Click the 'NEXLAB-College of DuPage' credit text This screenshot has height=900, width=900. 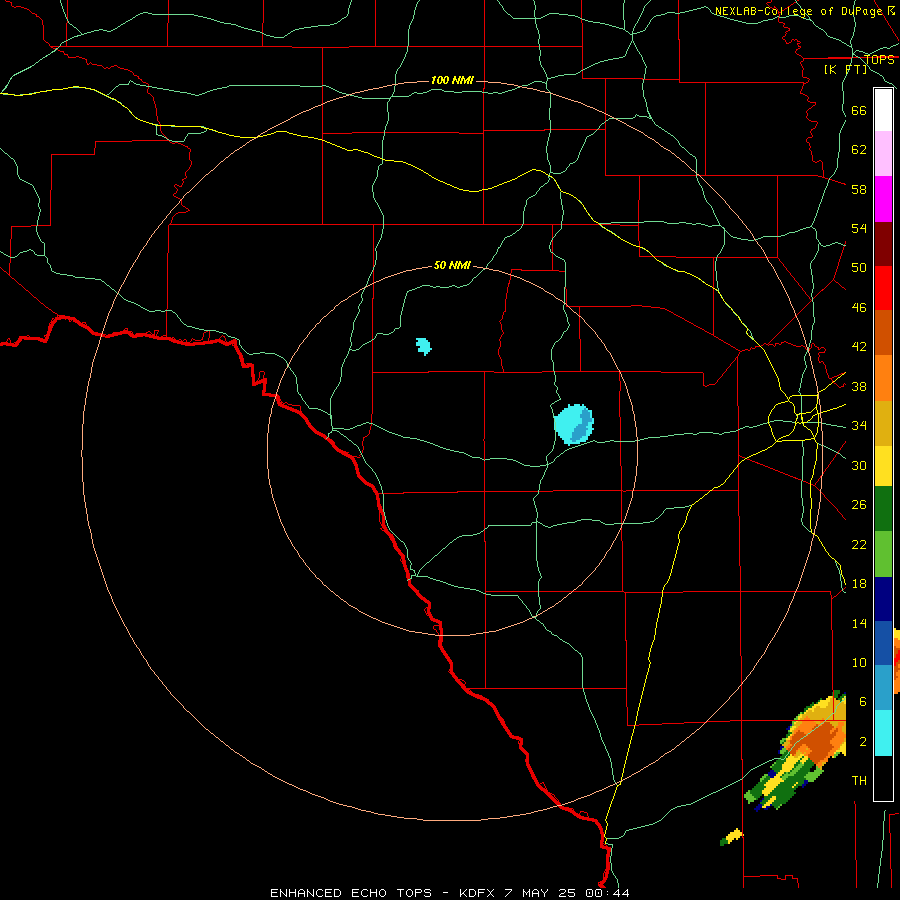(798, 11)
